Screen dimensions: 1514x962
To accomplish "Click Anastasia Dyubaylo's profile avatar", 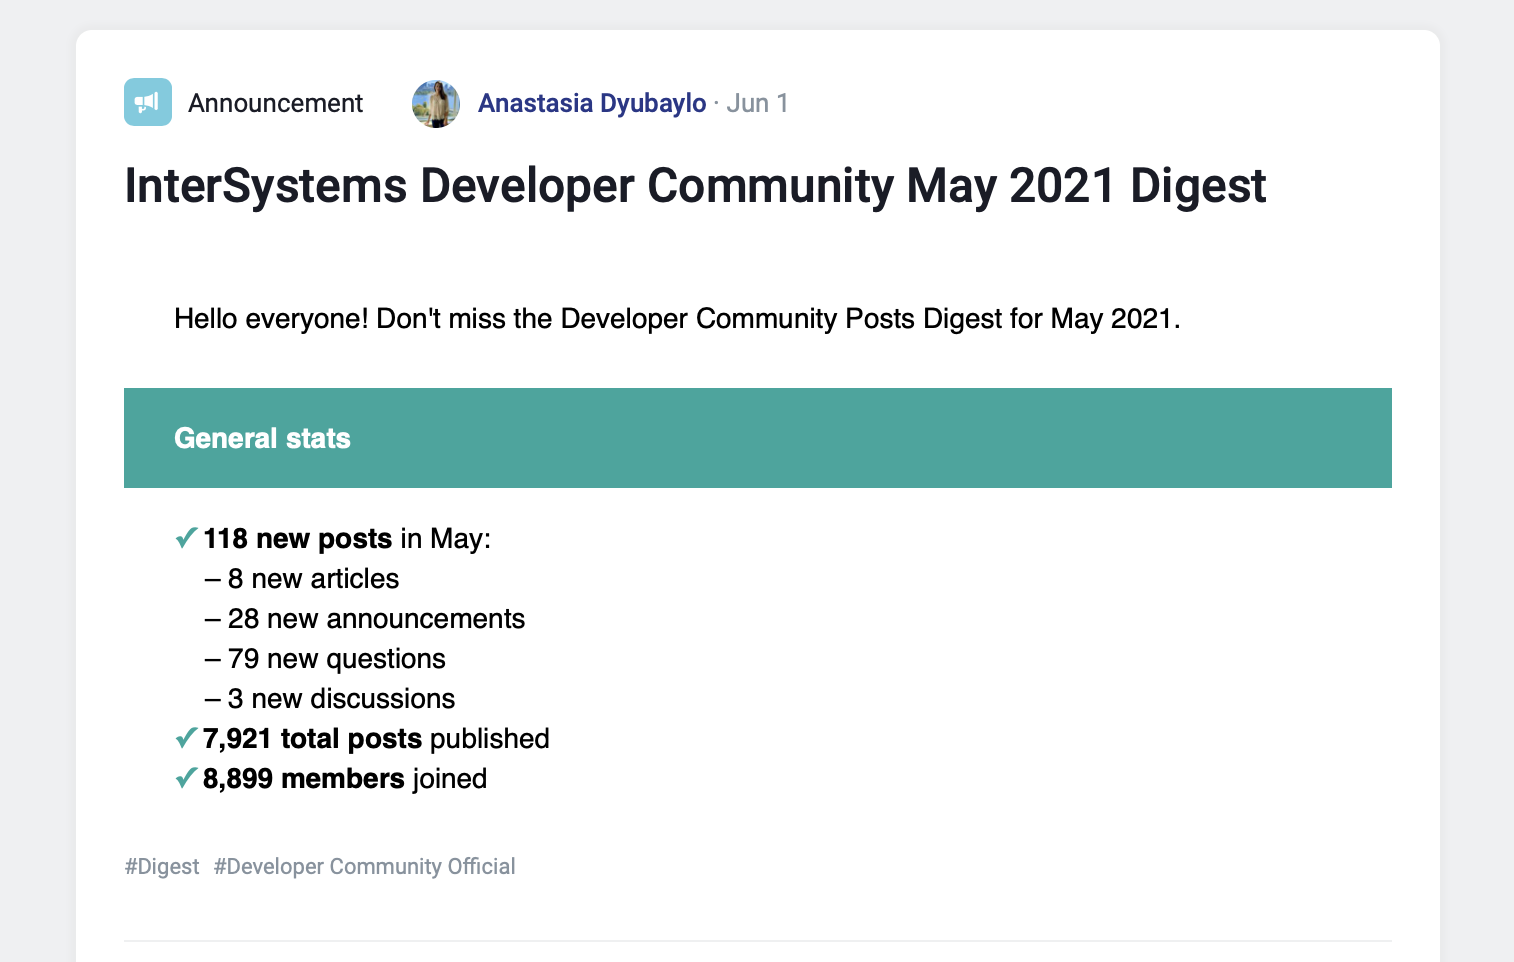I will pos(436,104).
